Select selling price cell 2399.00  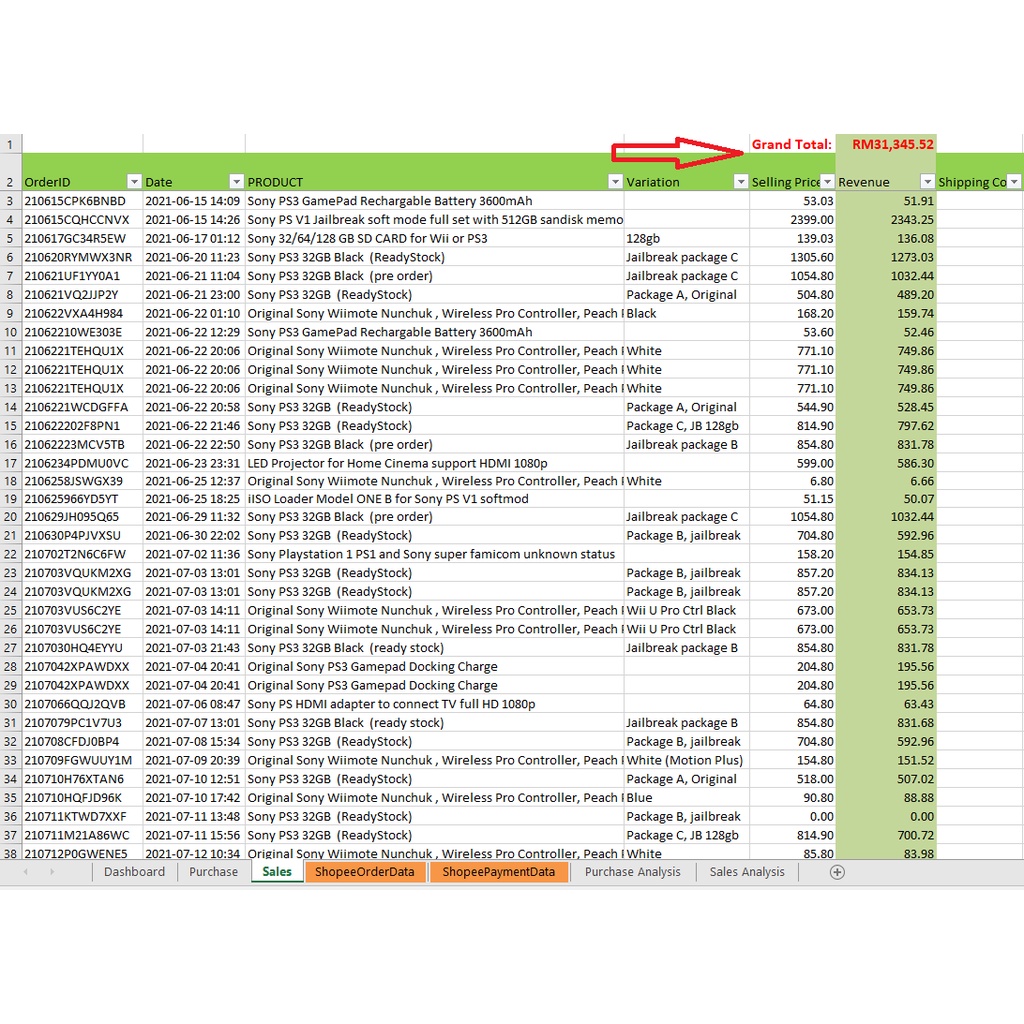pos(792,220)
